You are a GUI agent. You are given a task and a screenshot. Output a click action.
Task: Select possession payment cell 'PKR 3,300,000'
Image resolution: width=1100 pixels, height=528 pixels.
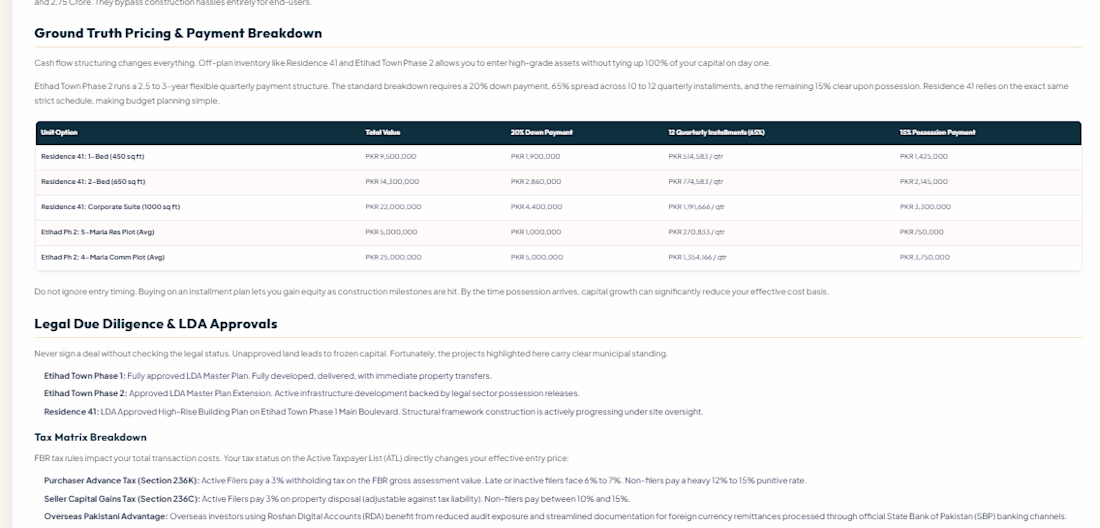[x=925, y=207]
